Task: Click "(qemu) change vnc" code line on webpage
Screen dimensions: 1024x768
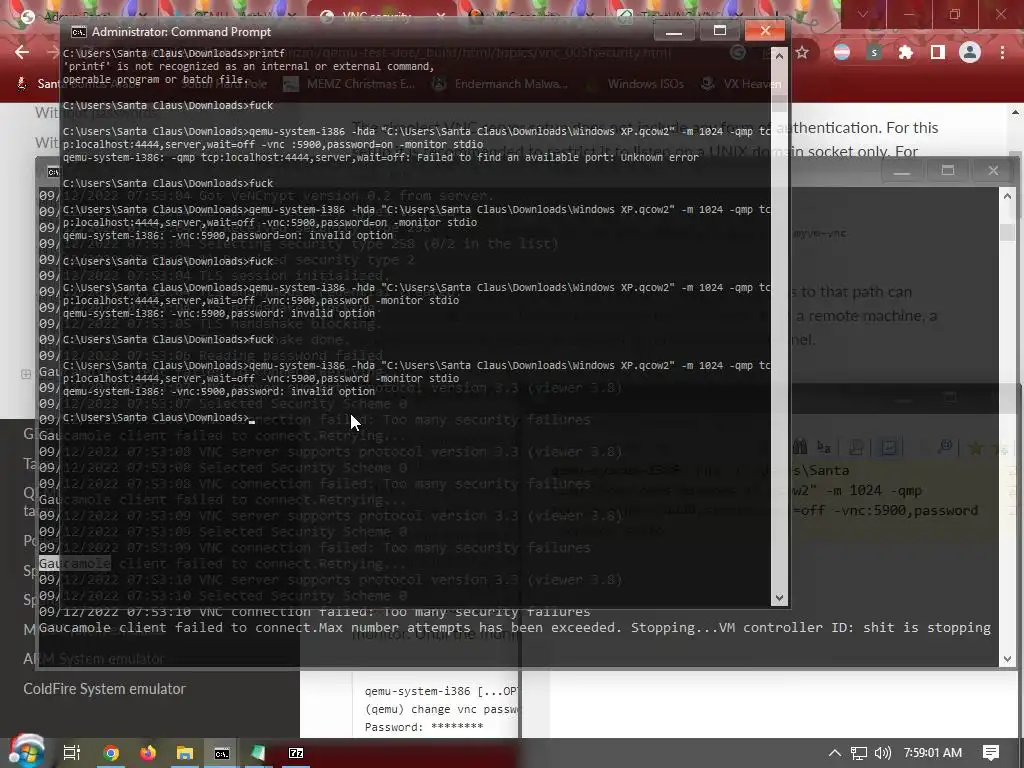Action: point(441,709)
